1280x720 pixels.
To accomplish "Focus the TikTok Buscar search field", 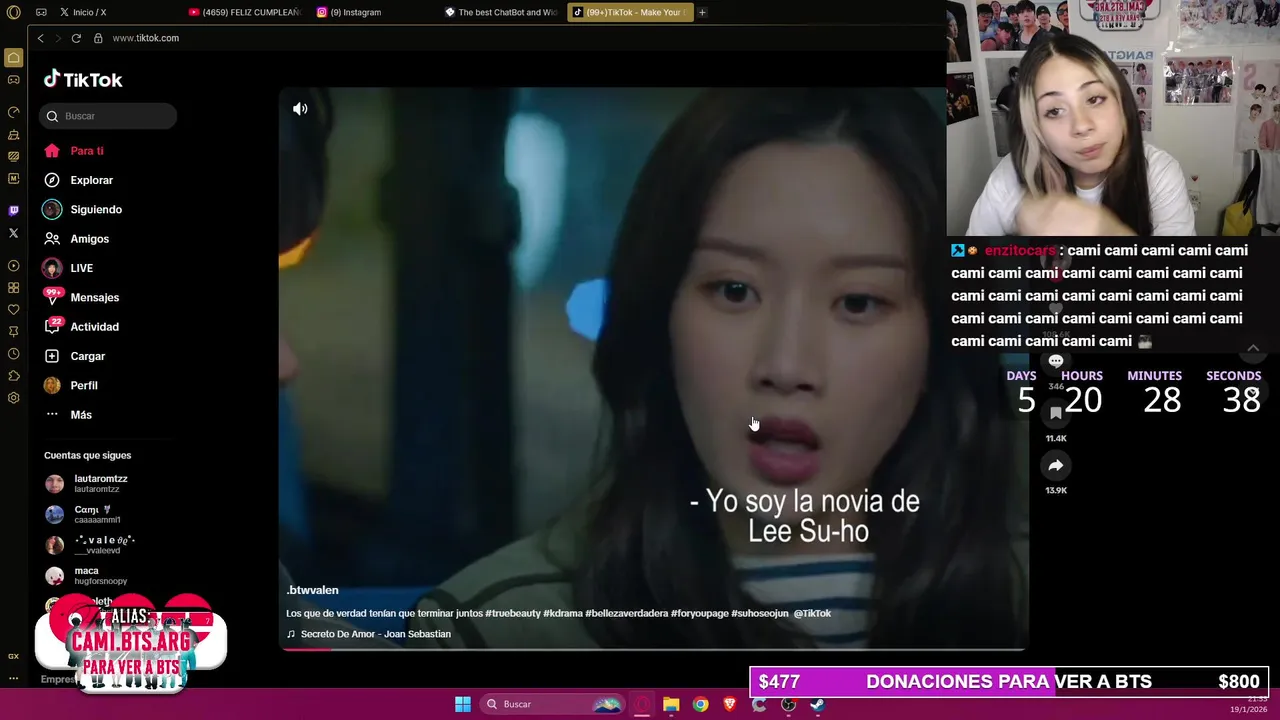I will click(x=108, y=116).
